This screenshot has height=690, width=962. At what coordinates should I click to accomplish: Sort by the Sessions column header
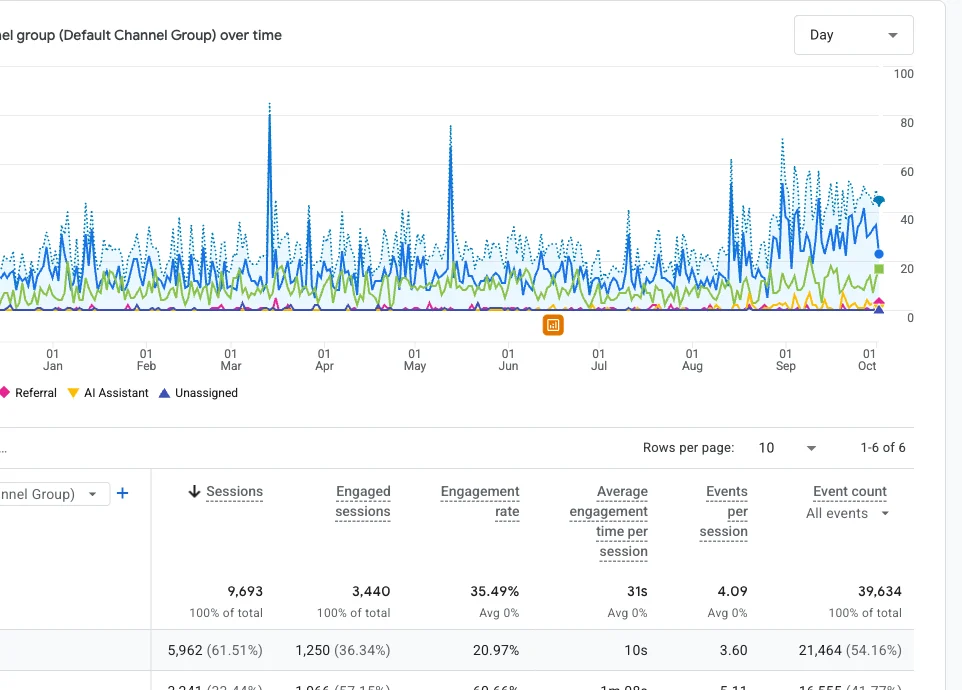[234, 491]
